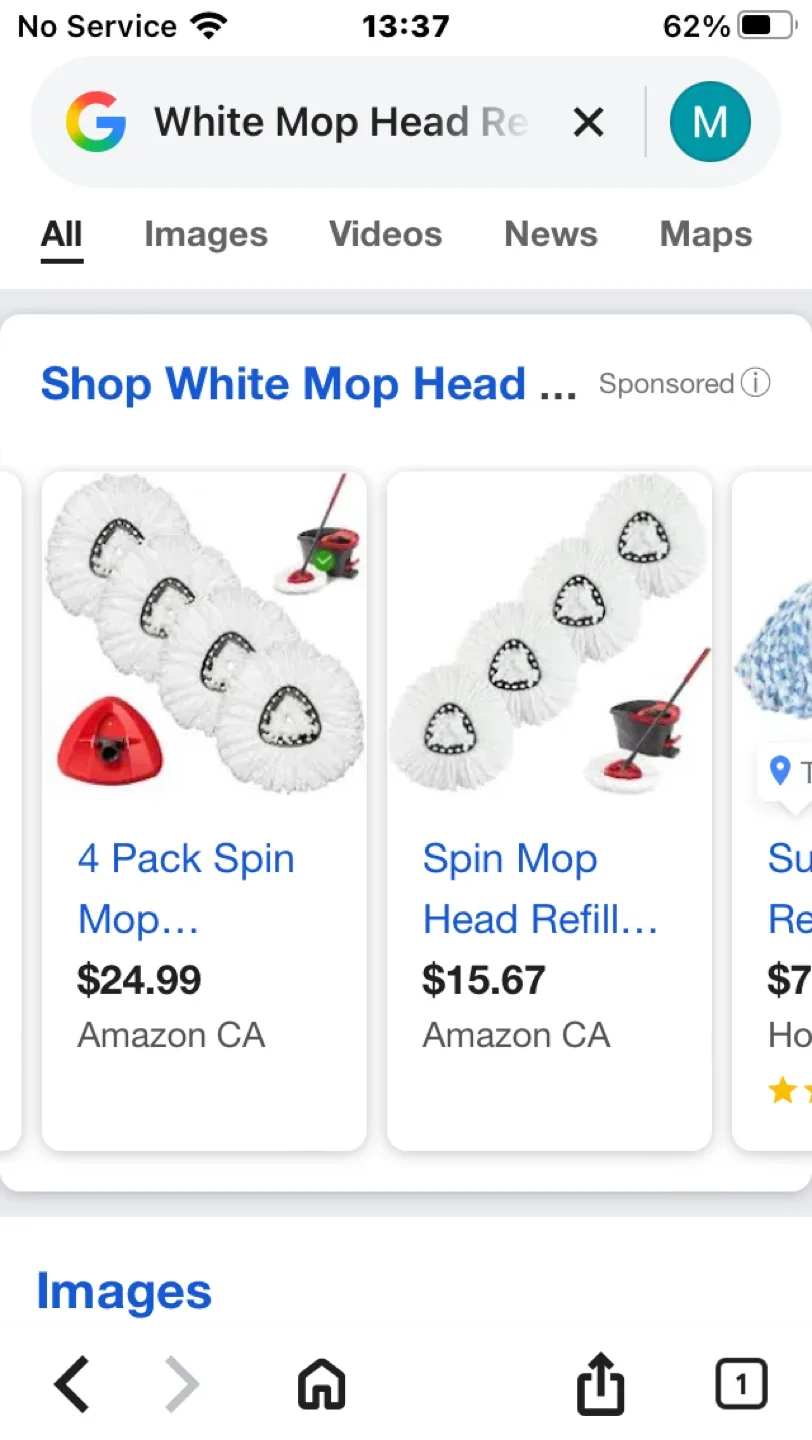Switch to the Videos tab

click(x=385, y=234)
